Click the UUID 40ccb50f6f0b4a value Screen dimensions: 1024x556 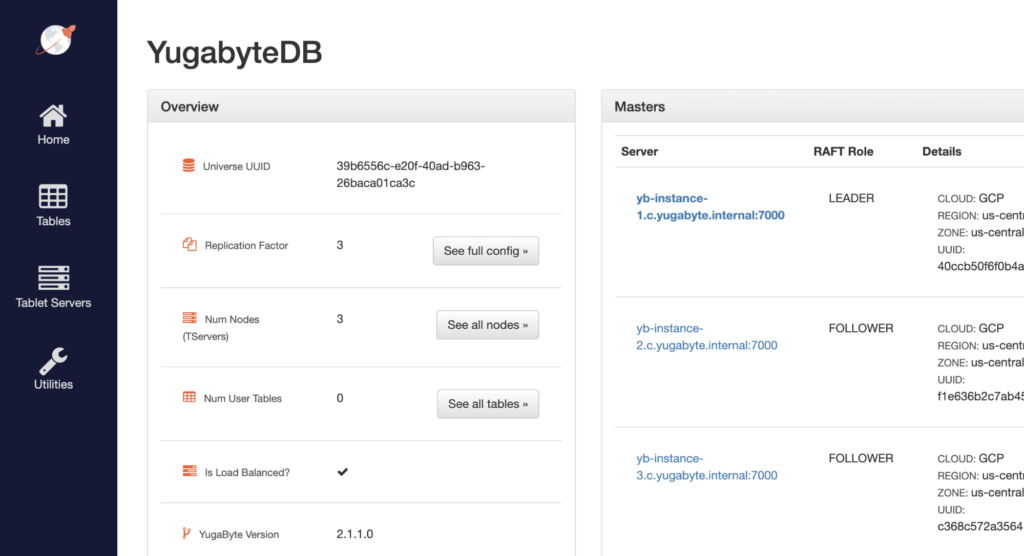pos(980,266)
